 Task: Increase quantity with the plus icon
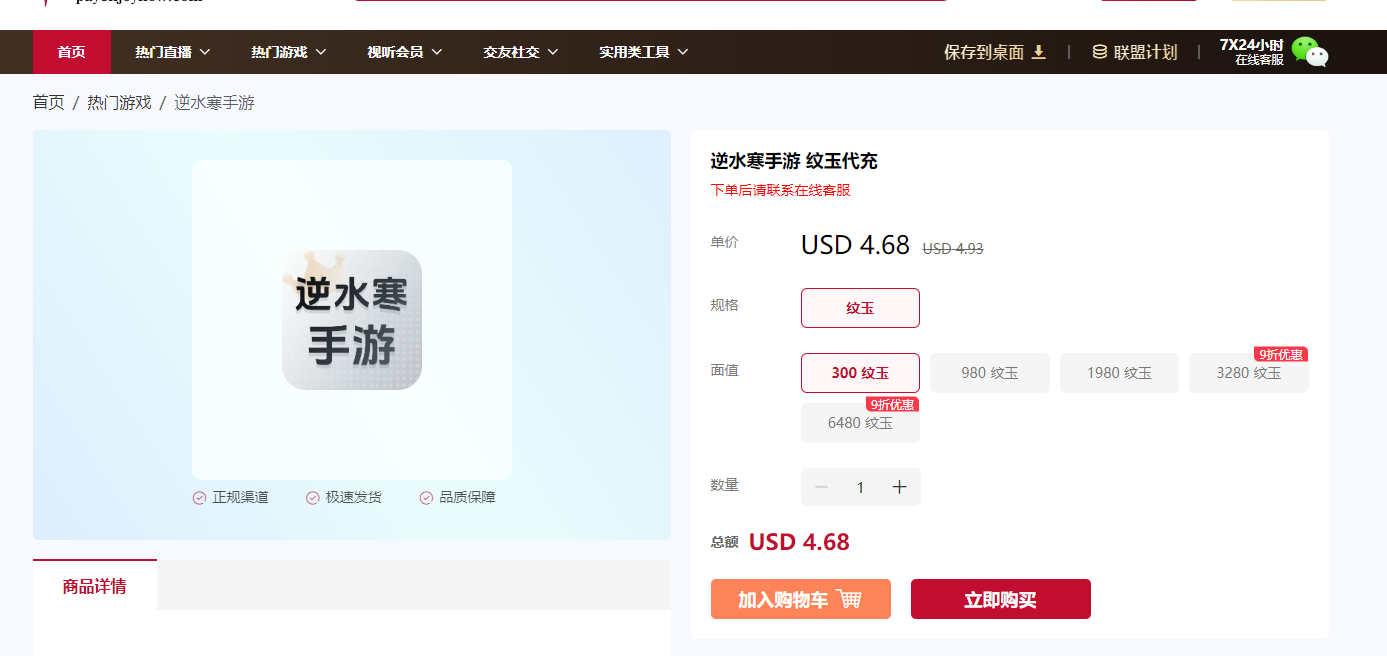[x=899, y=487]
